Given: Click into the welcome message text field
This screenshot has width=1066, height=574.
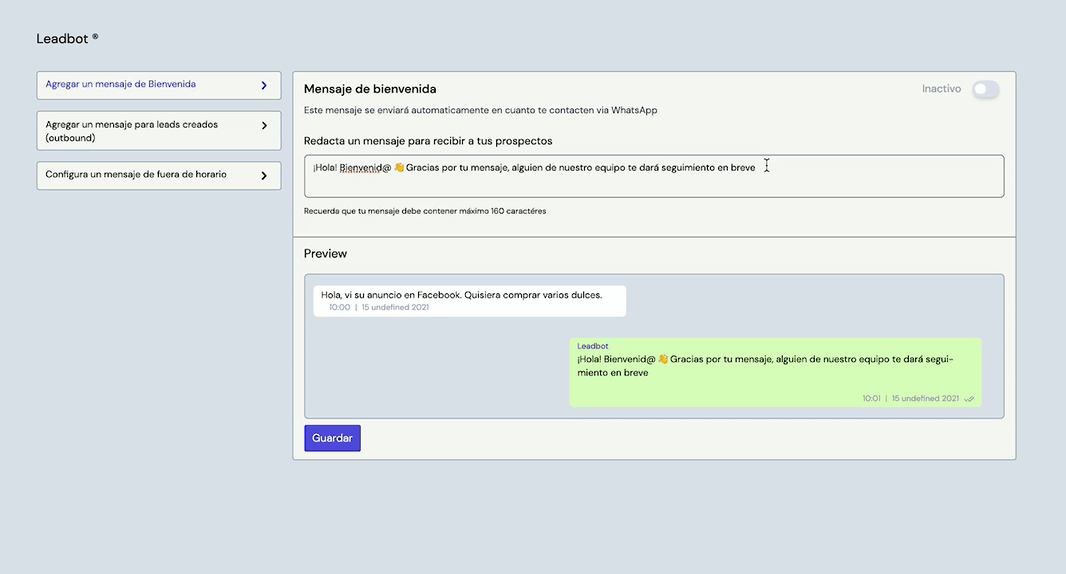Looking at the screenshot, I should (653, 176).
